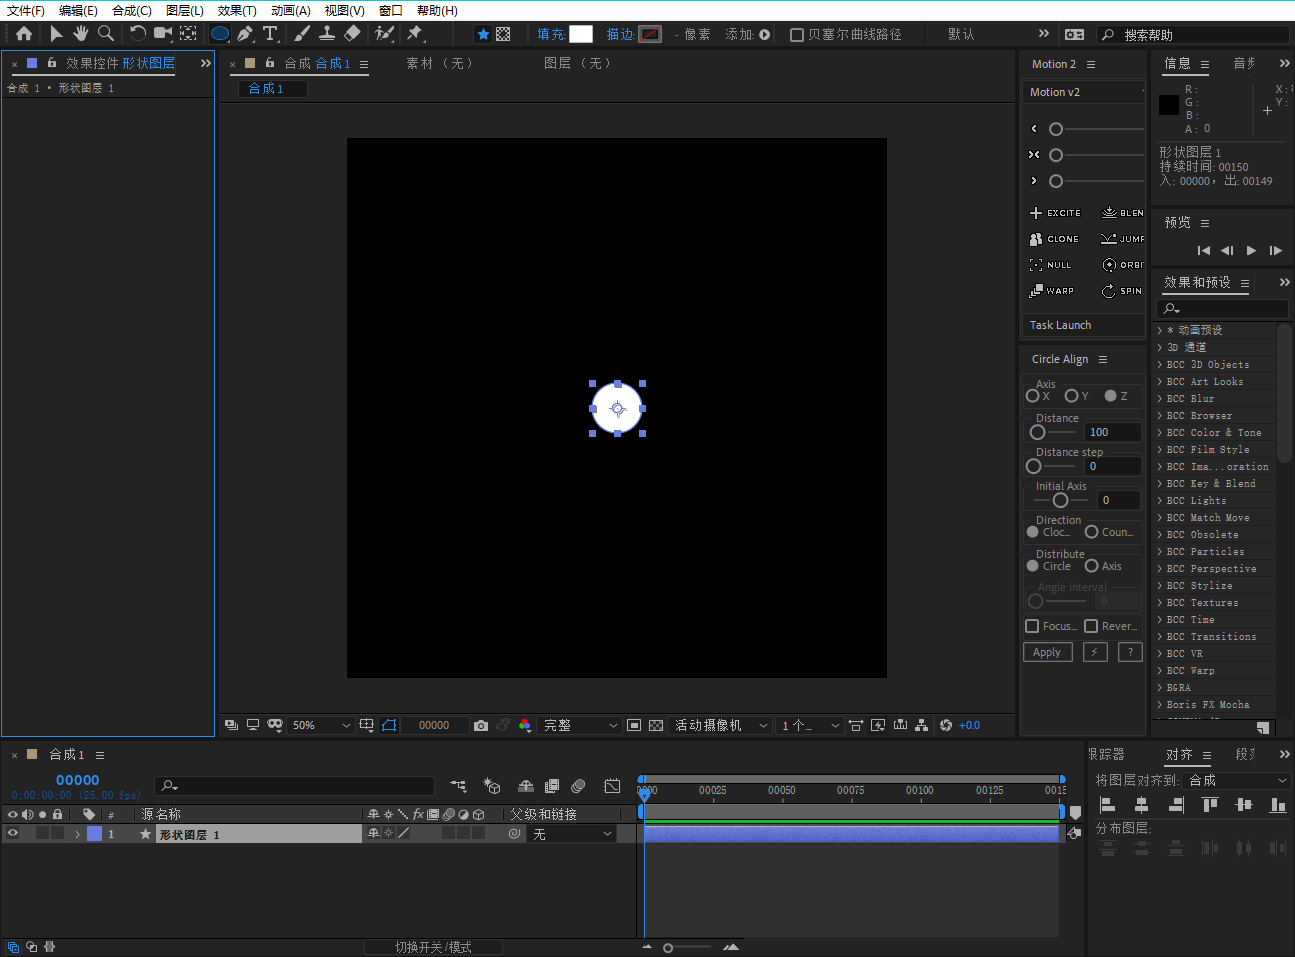Select the Rotation tool
This screenshot has width=1295, height=957.
138,34
